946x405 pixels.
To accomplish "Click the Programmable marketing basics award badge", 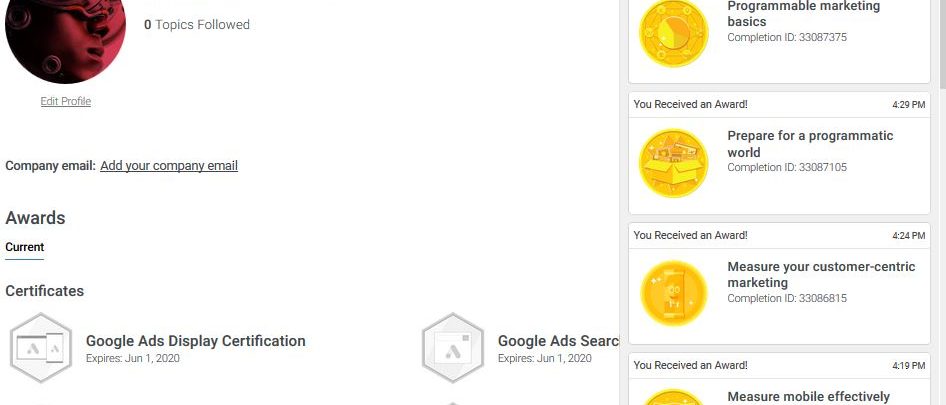I will click(x=673, y=31).
